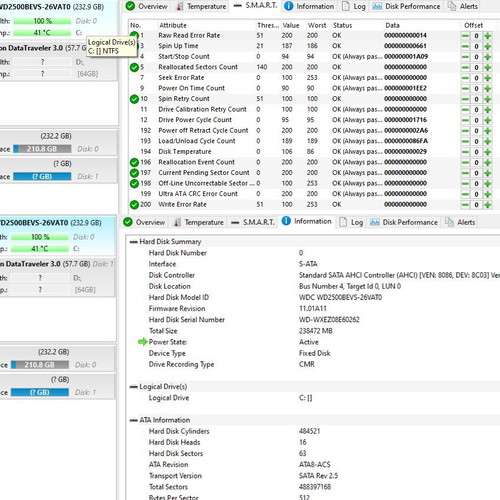Screen dimensions: 500x500
Task: Decrease offset with minus icon for Spin Up Time
Action: [465, 46]
